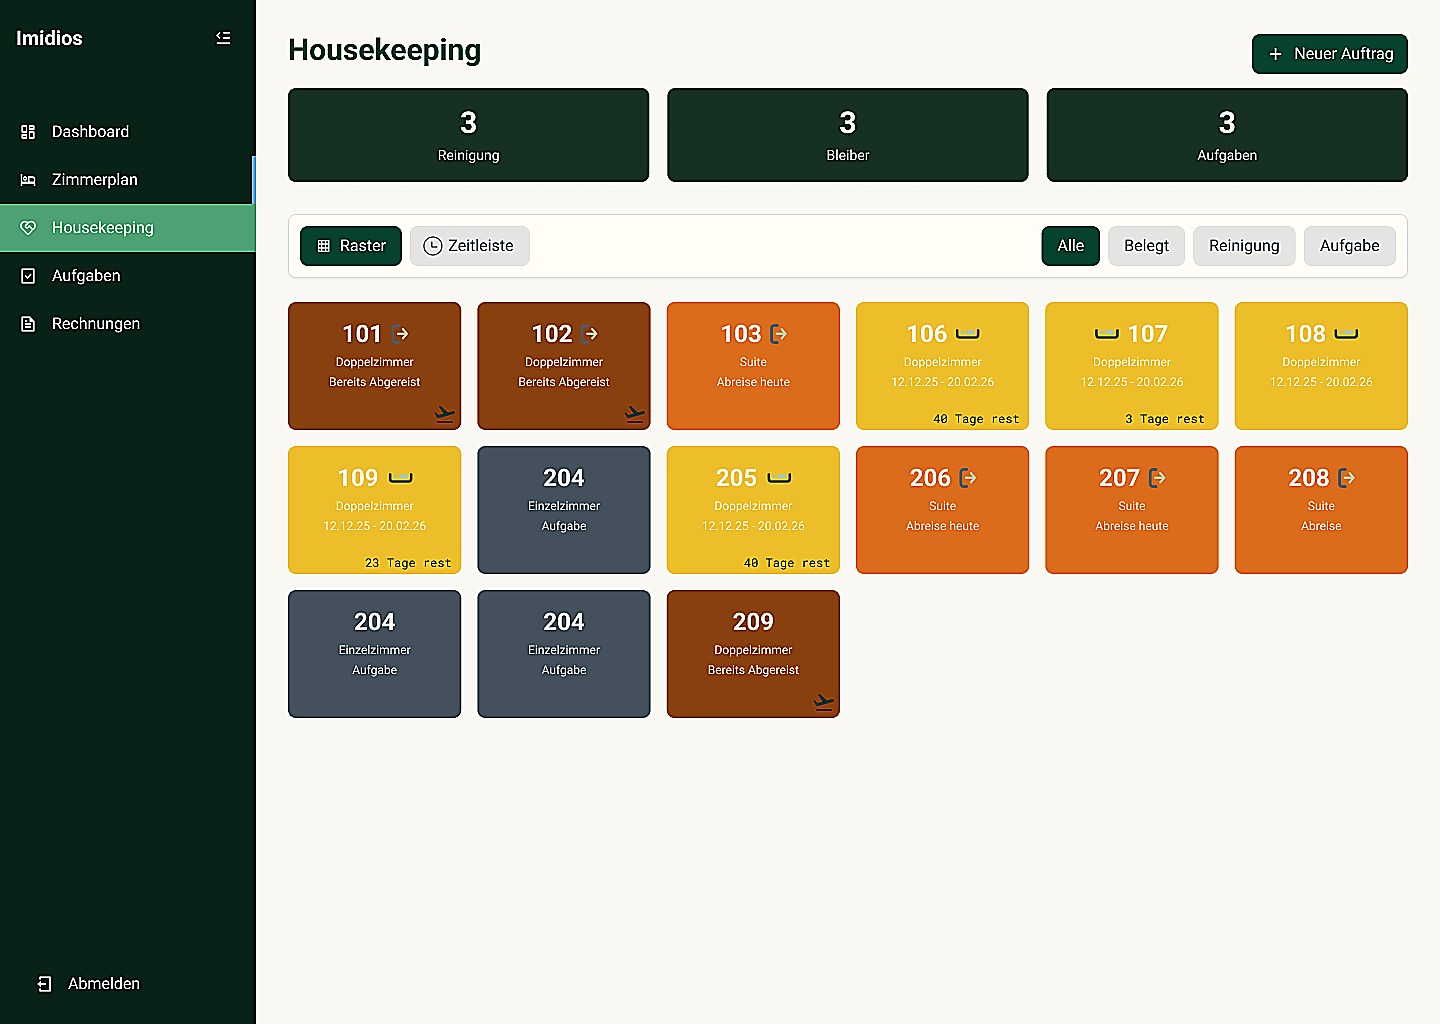Screen dimensions: 1440x1024
Task: Open Housekeeping in the sidebar menu
Action: click(x=127, y=228)
